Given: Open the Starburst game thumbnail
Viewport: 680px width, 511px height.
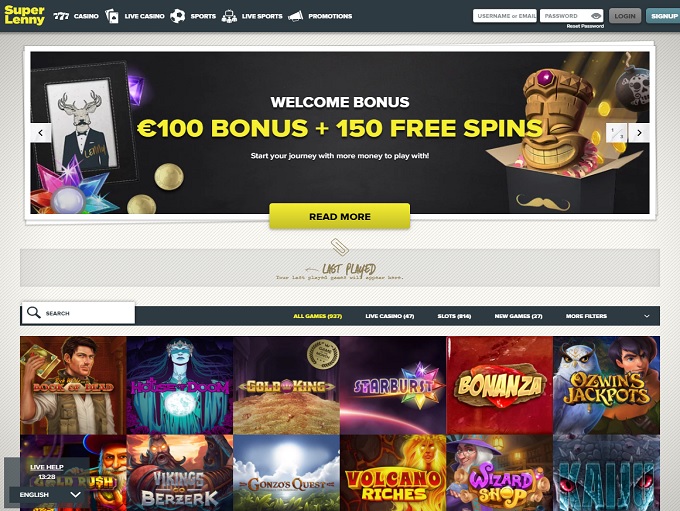Looking at the screenshot, I should click(393, 385).
